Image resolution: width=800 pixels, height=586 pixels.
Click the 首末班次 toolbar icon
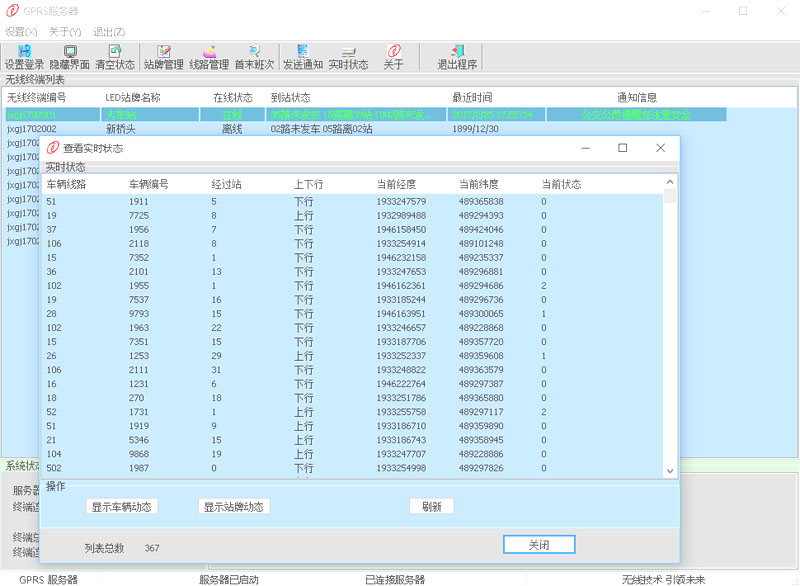tap(254, 57)
